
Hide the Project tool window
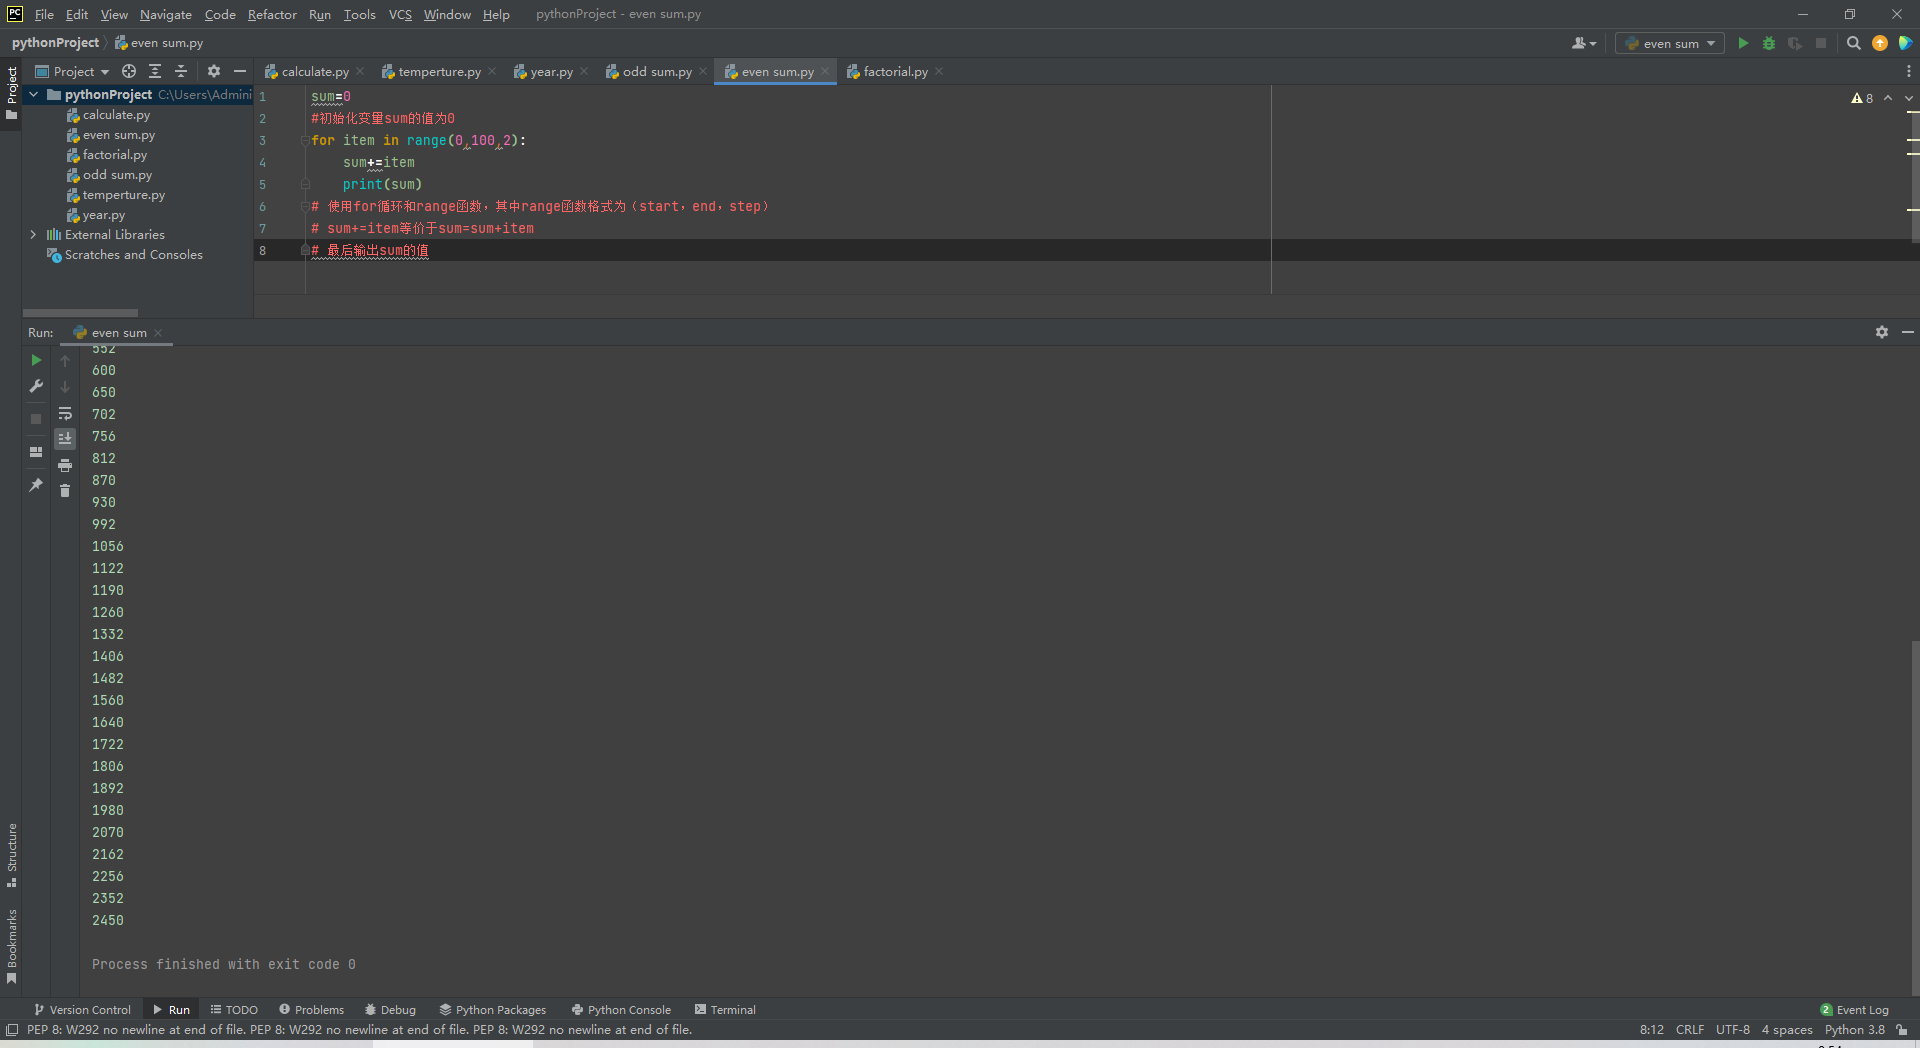pyautogui.click(x=240, y=71)
